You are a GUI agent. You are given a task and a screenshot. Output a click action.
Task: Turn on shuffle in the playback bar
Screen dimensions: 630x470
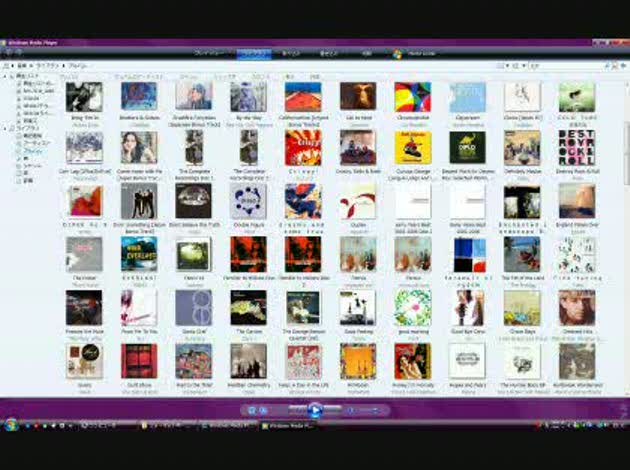click(252, 411)
